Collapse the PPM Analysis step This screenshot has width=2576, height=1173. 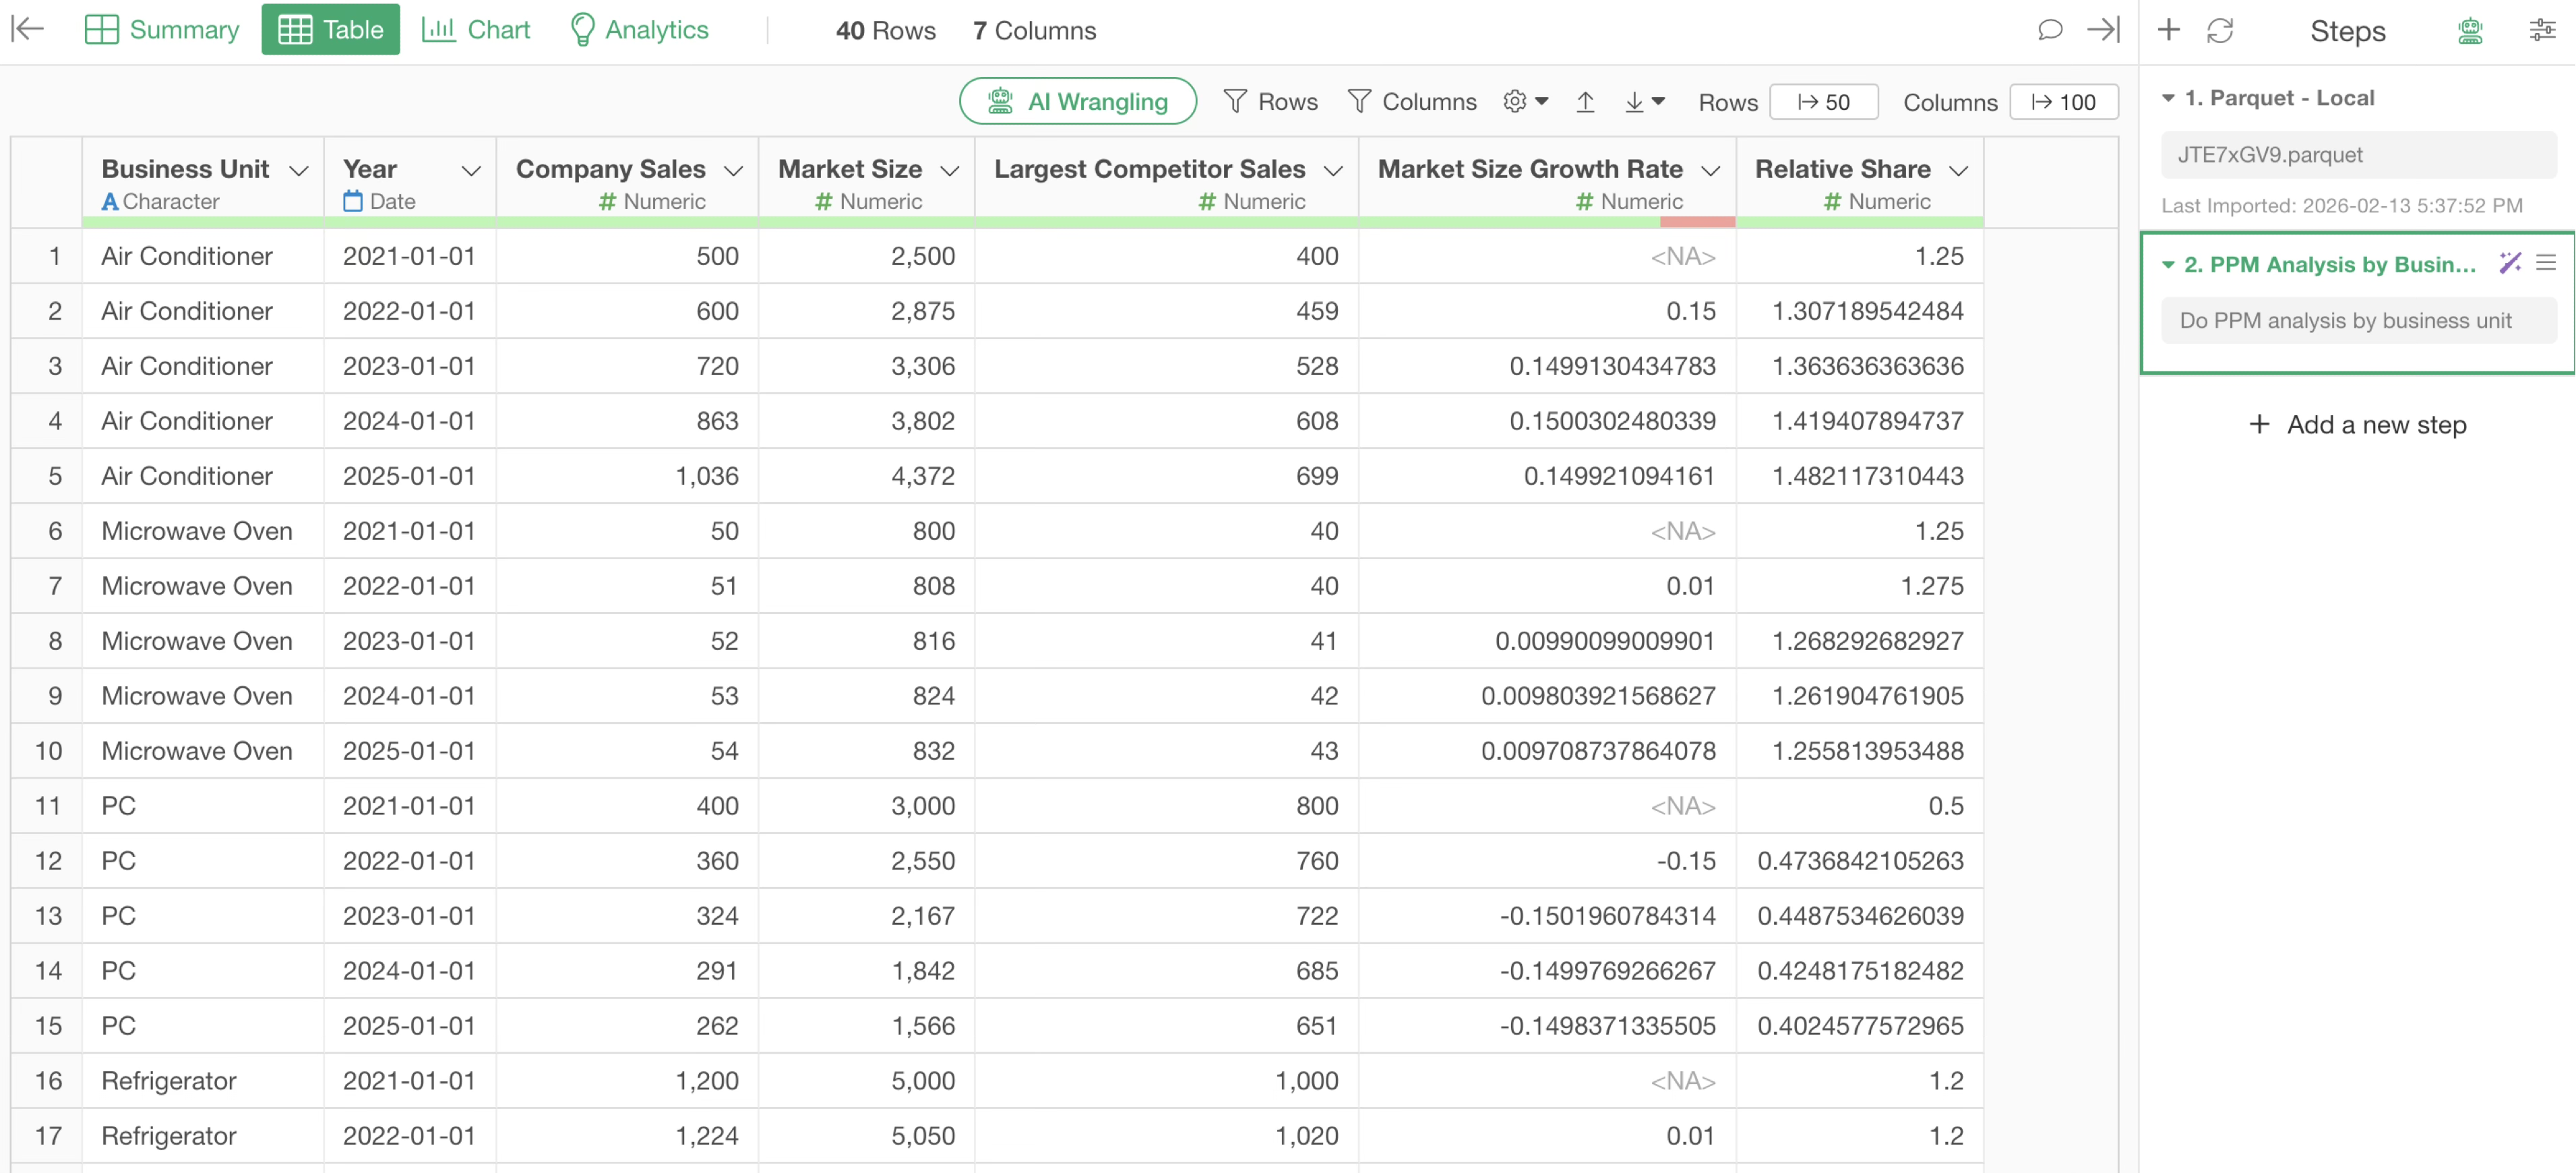coord(2168,265)
